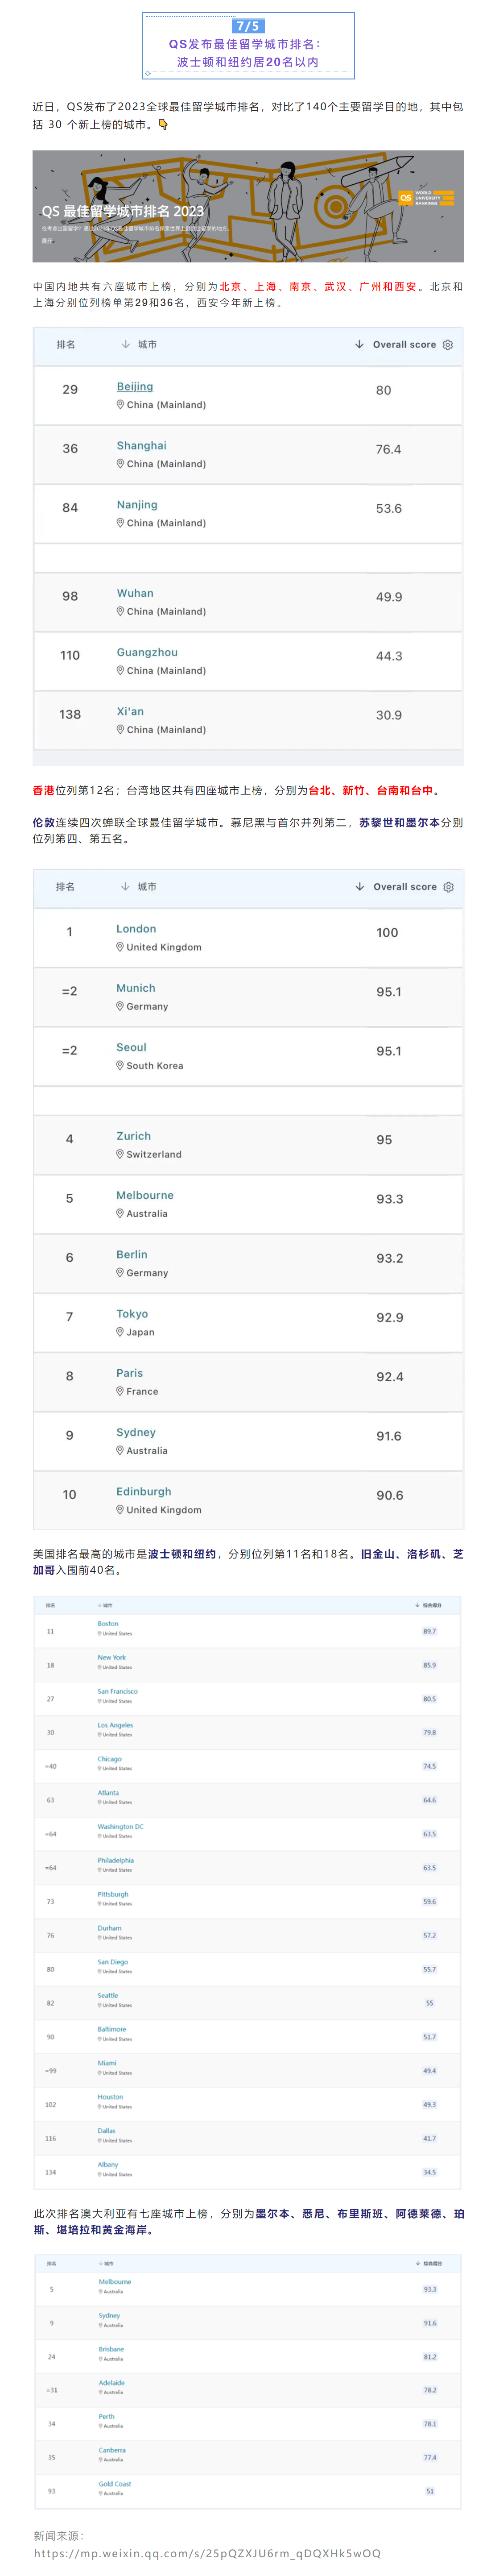Sort by 综合得分 in the US cities table
This screenshot has height=2576, width=495.
(x=428, y=1605)
